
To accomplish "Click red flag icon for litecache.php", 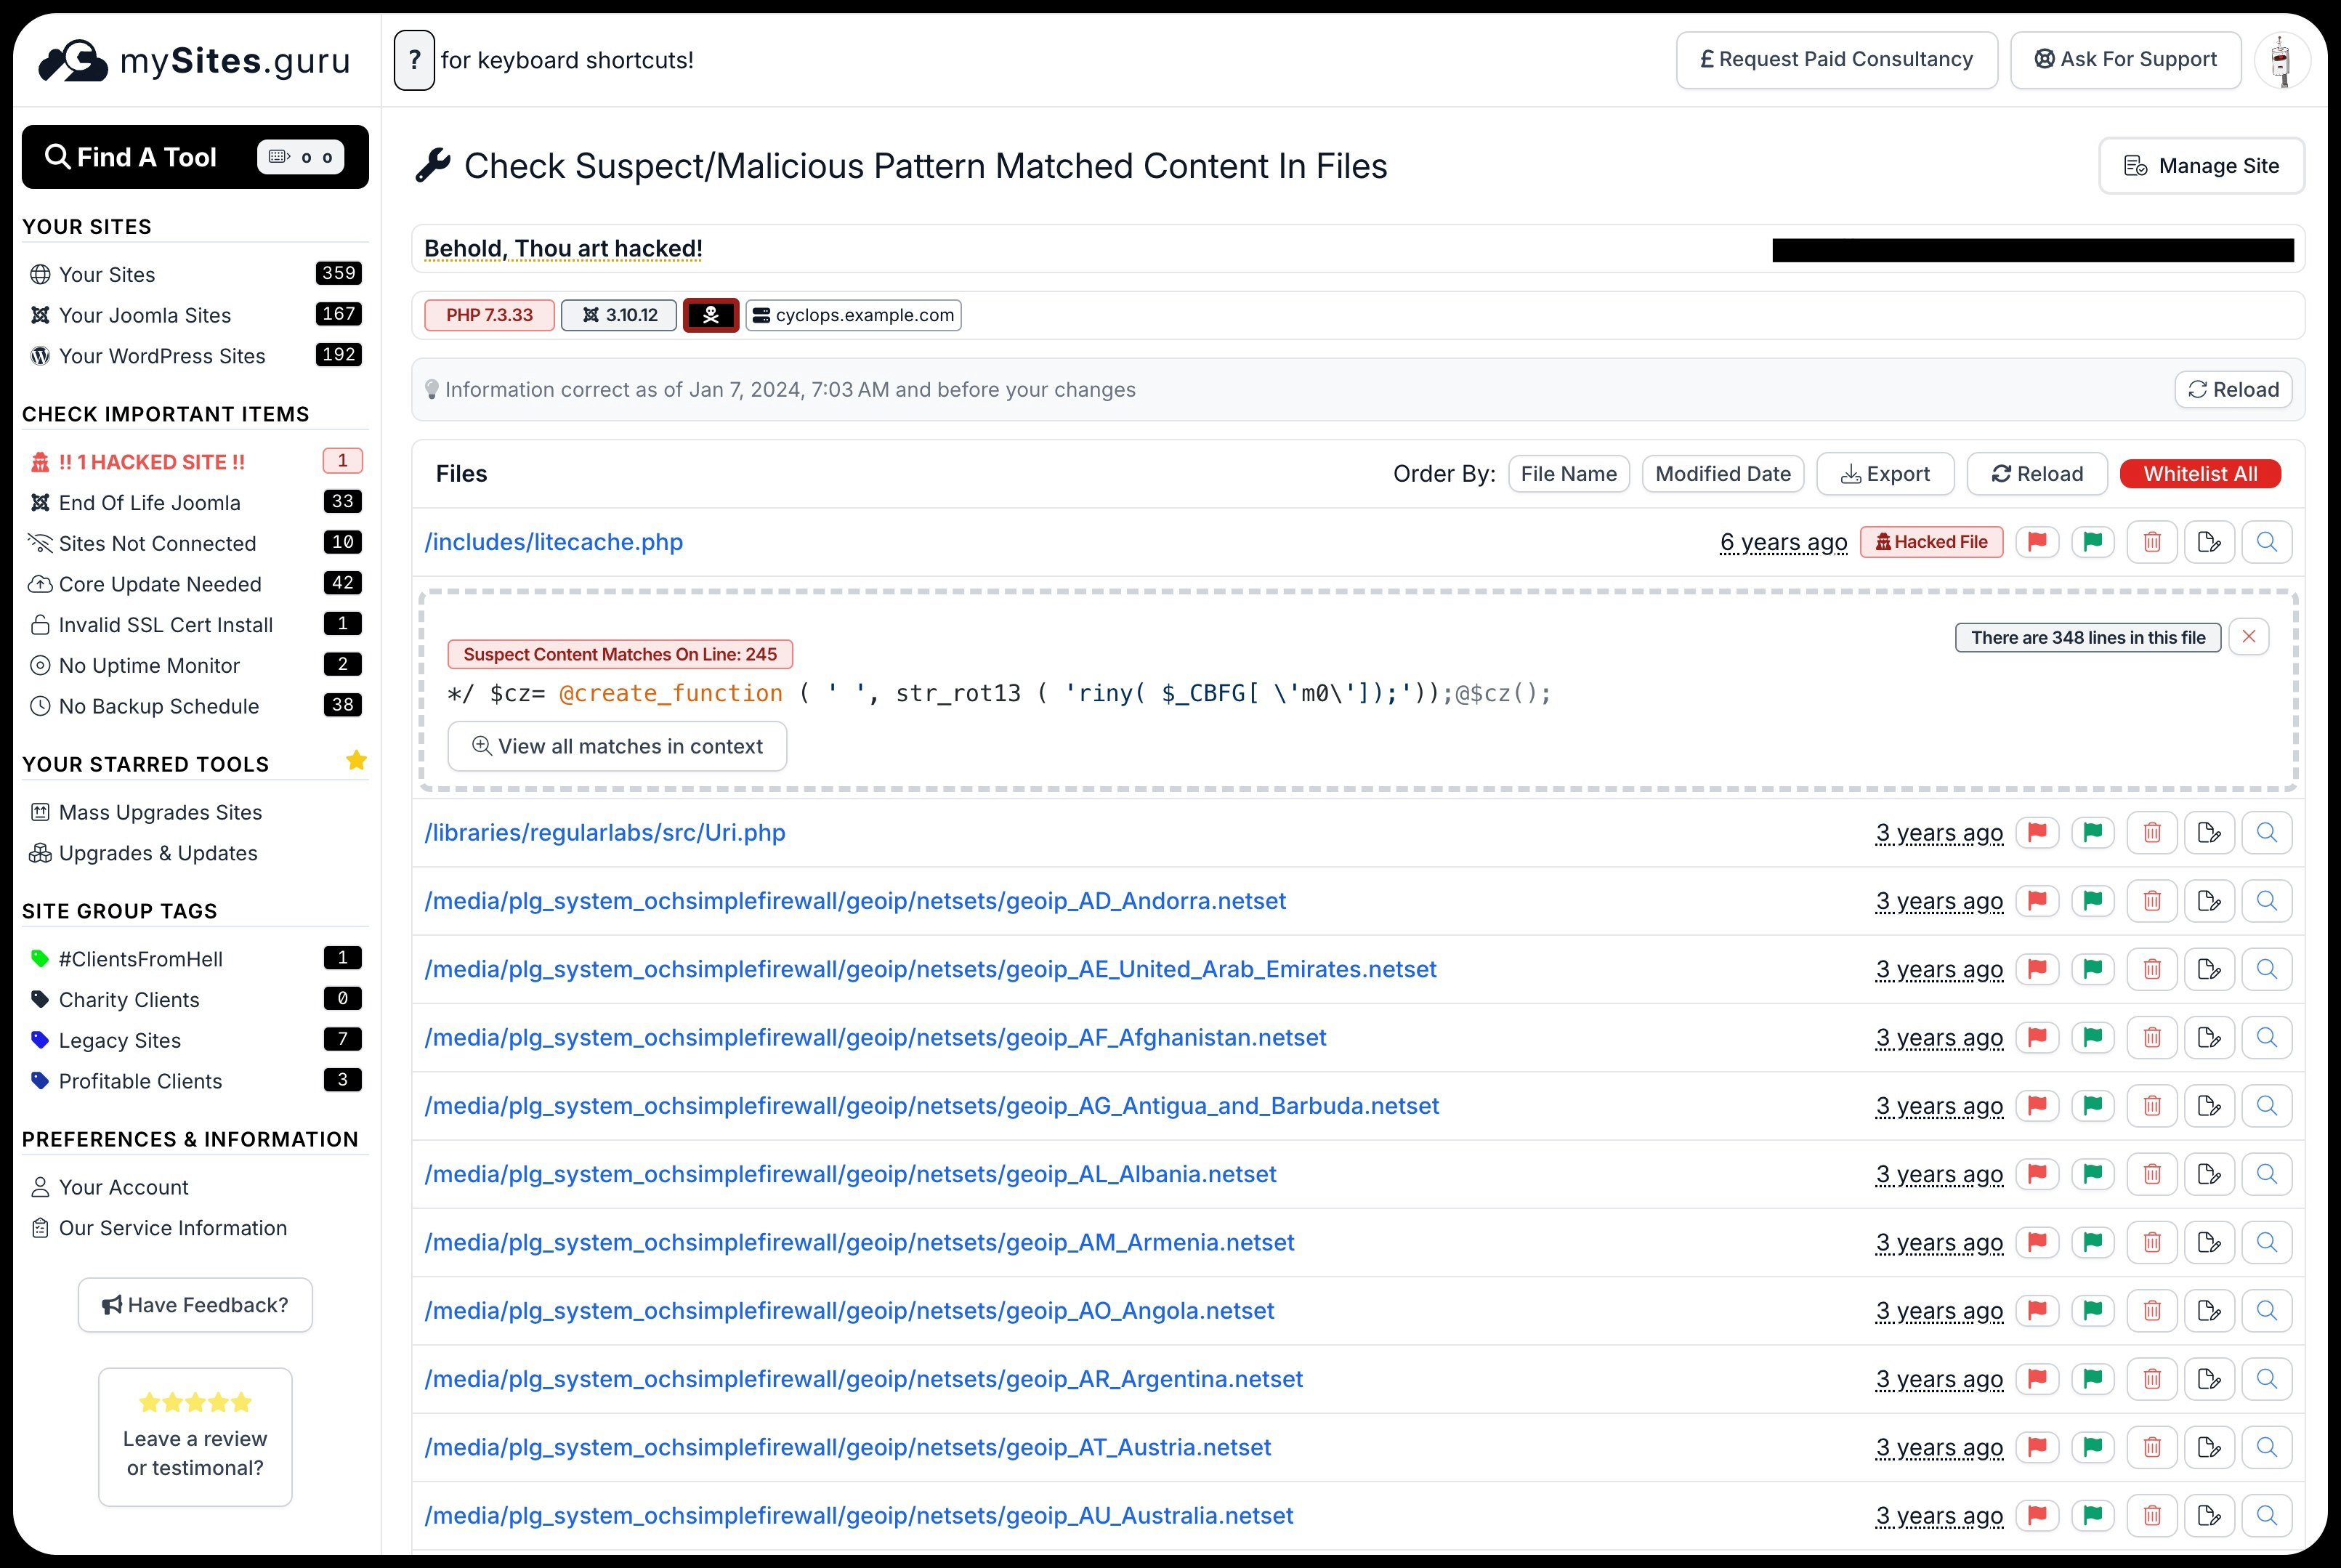I will coord(2037,542).
